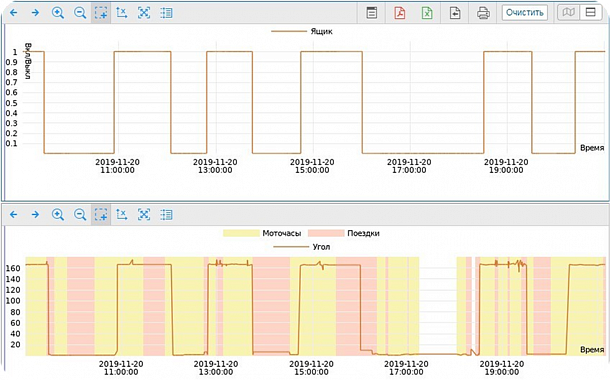Click 11:00:00 time label on upper chart
The image size is (610, 380).
click(117, 166)
